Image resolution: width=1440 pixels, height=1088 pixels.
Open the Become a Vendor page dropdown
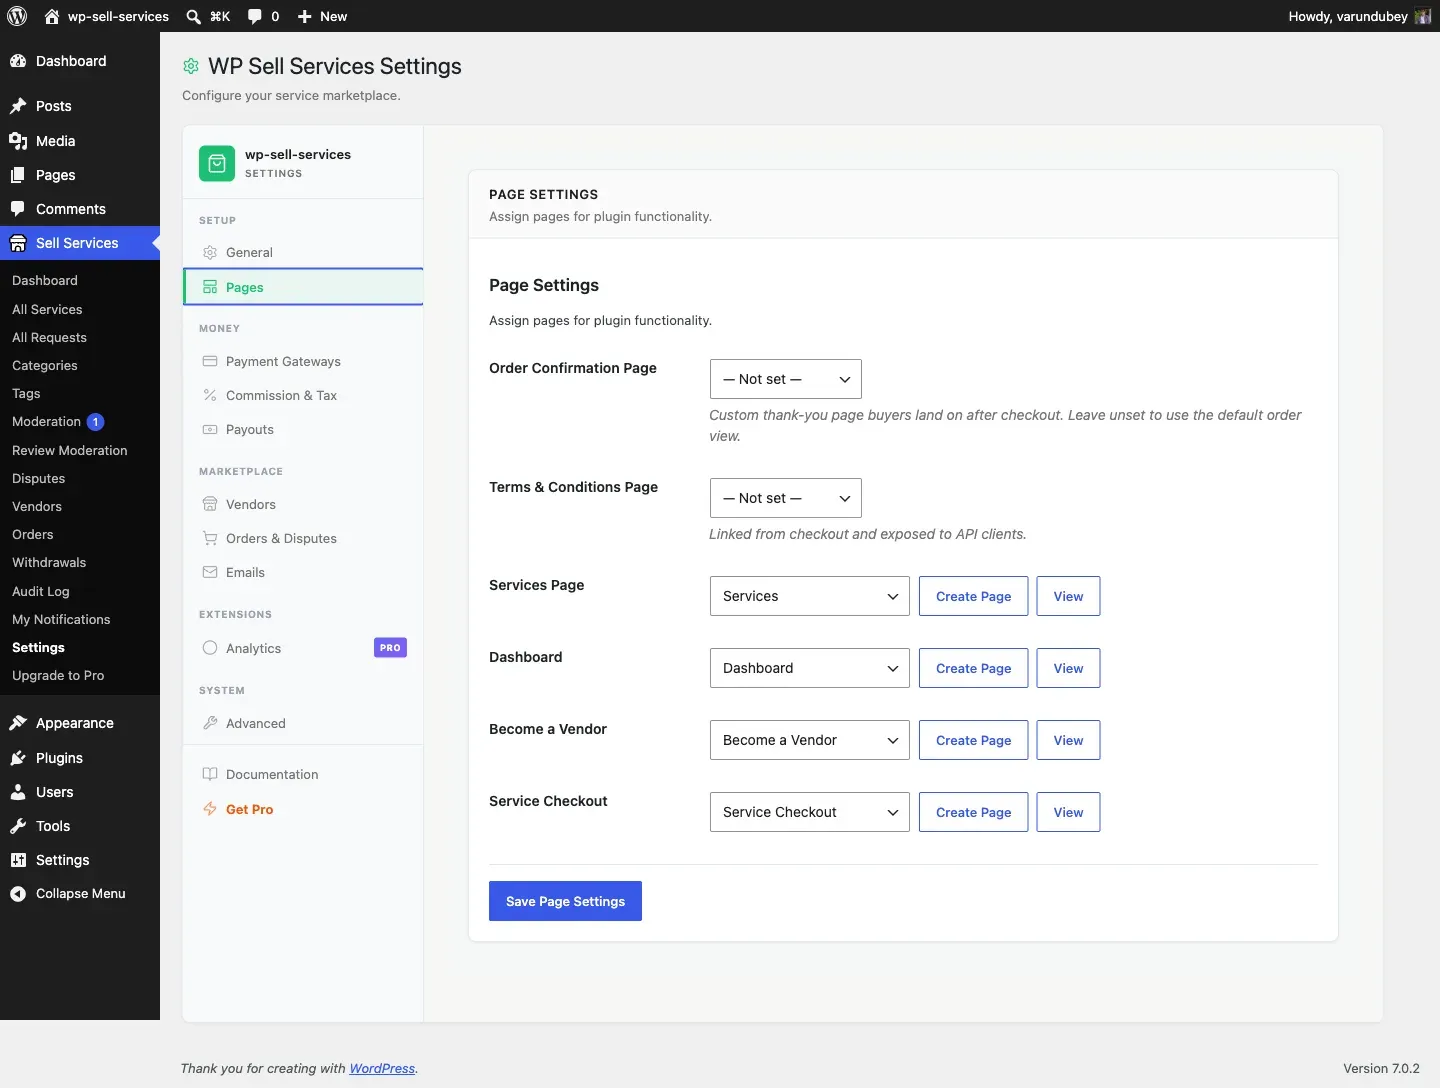(809, 740)
